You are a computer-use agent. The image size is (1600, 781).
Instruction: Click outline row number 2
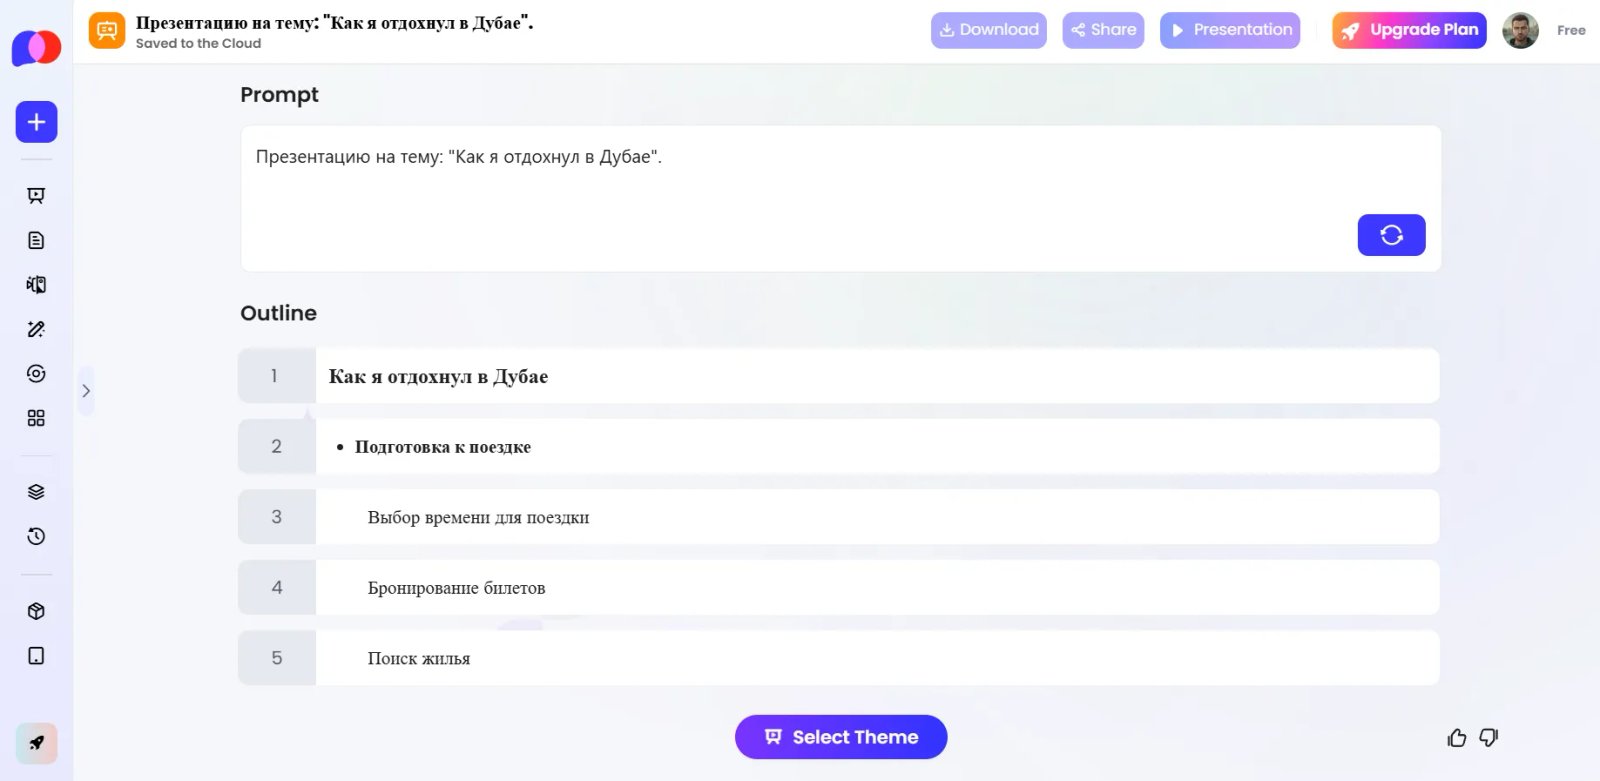tap(277, 447)
